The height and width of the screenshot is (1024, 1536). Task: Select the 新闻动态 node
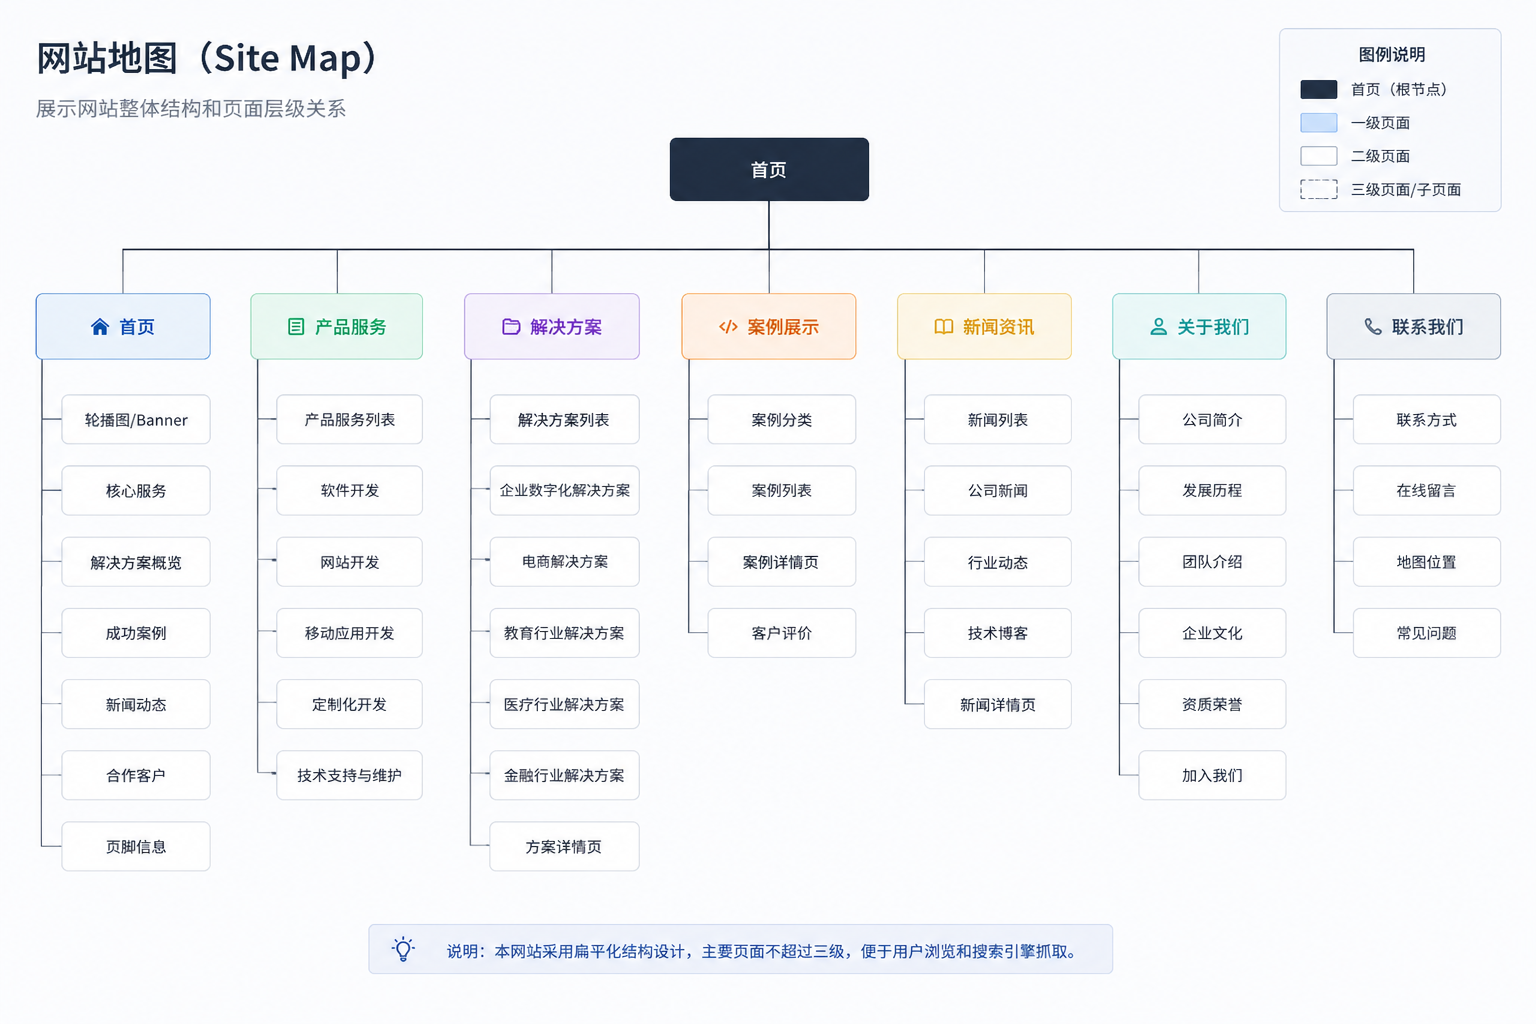(136, 705)
